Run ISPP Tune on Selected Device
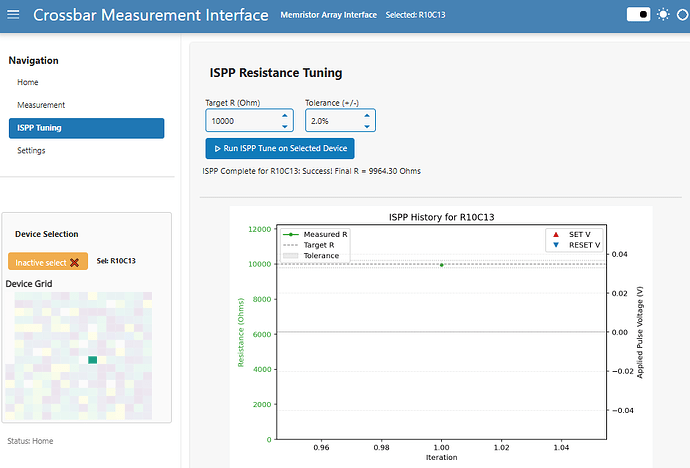Screen dimensions: 690x468 (280, 149)
